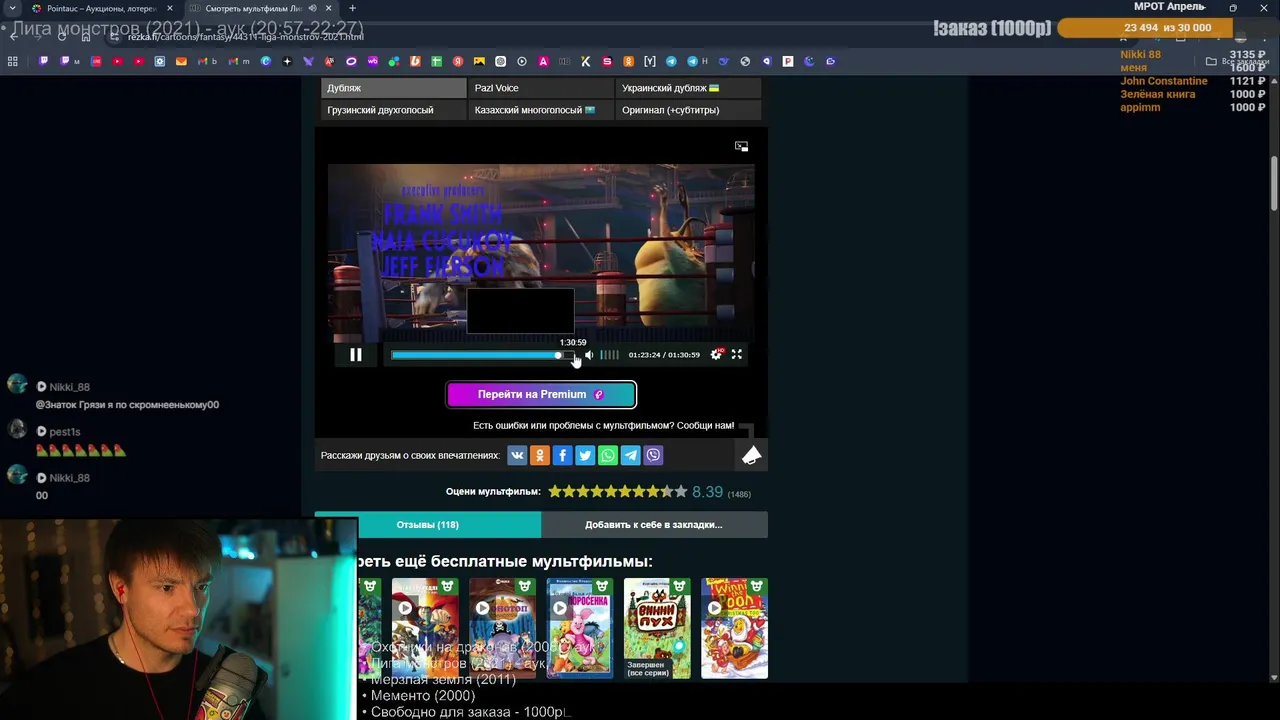Click the Перейти на Premium button
The height and width of the screenshot is (720, 1280).
pyautogui.click(x=541, y=394)
